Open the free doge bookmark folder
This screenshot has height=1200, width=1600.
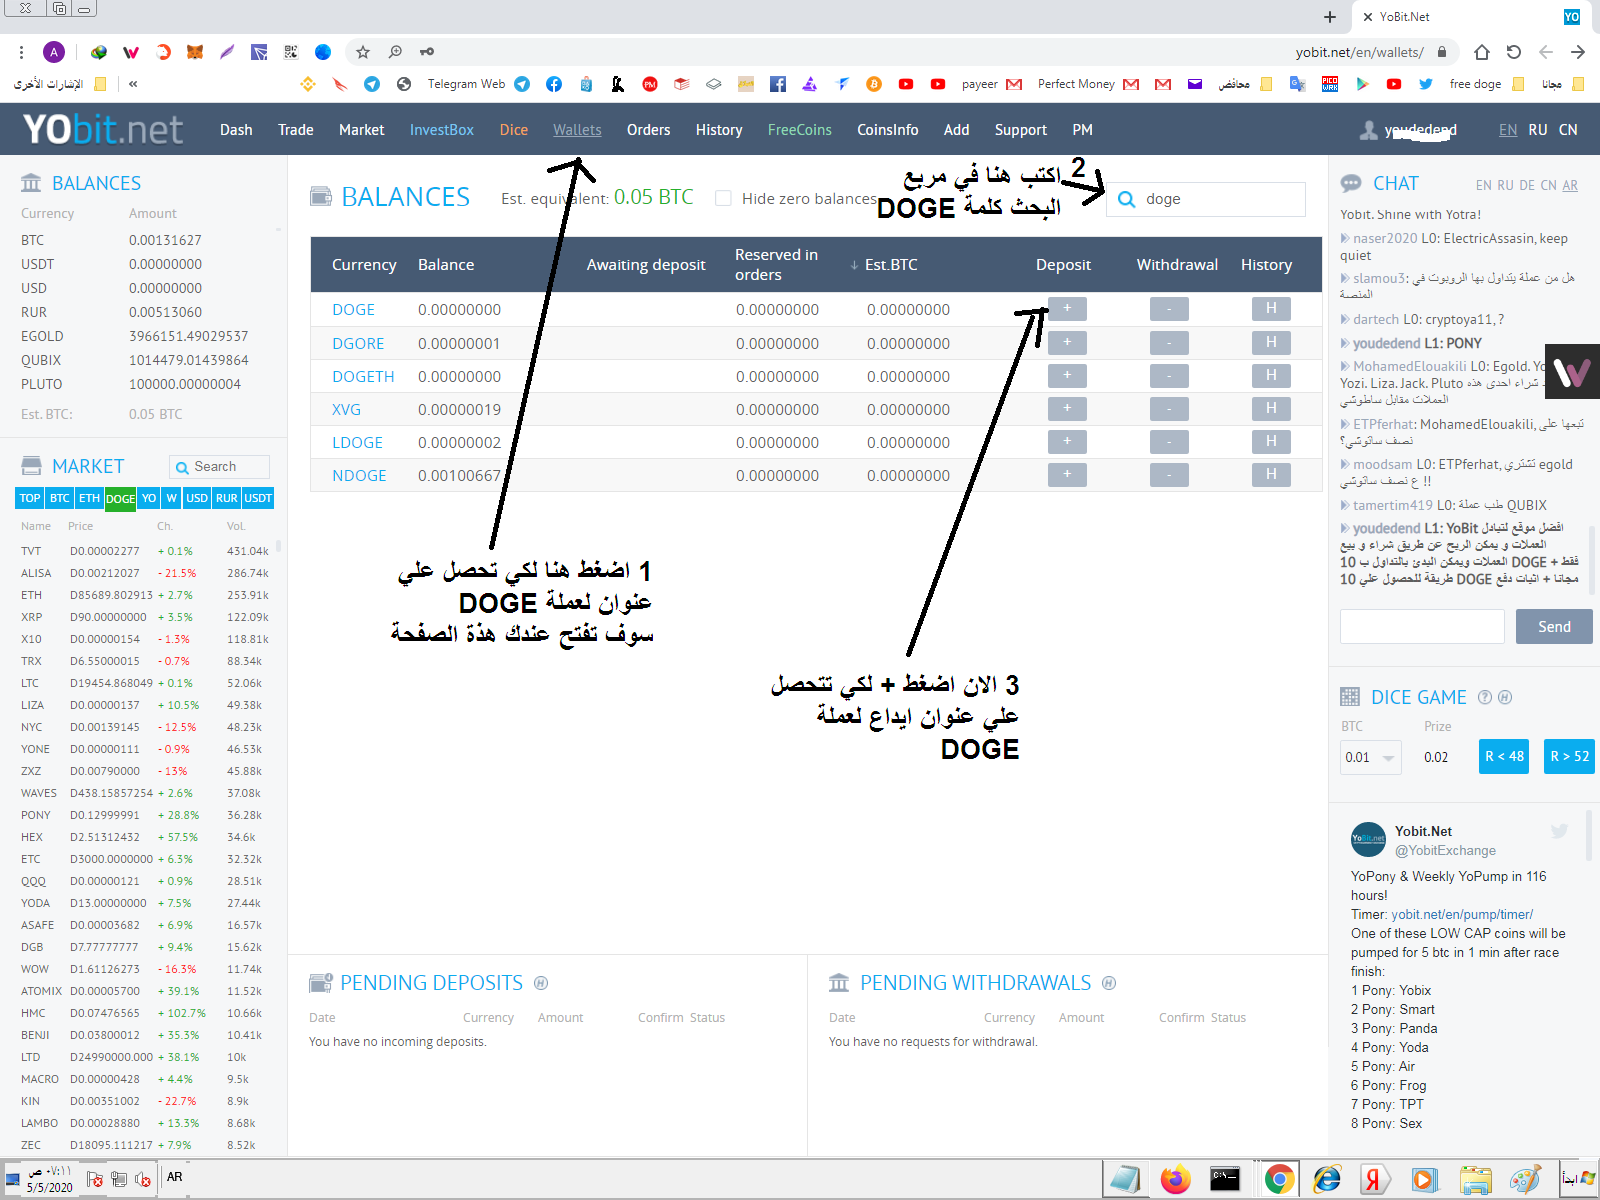(1486, 84)
